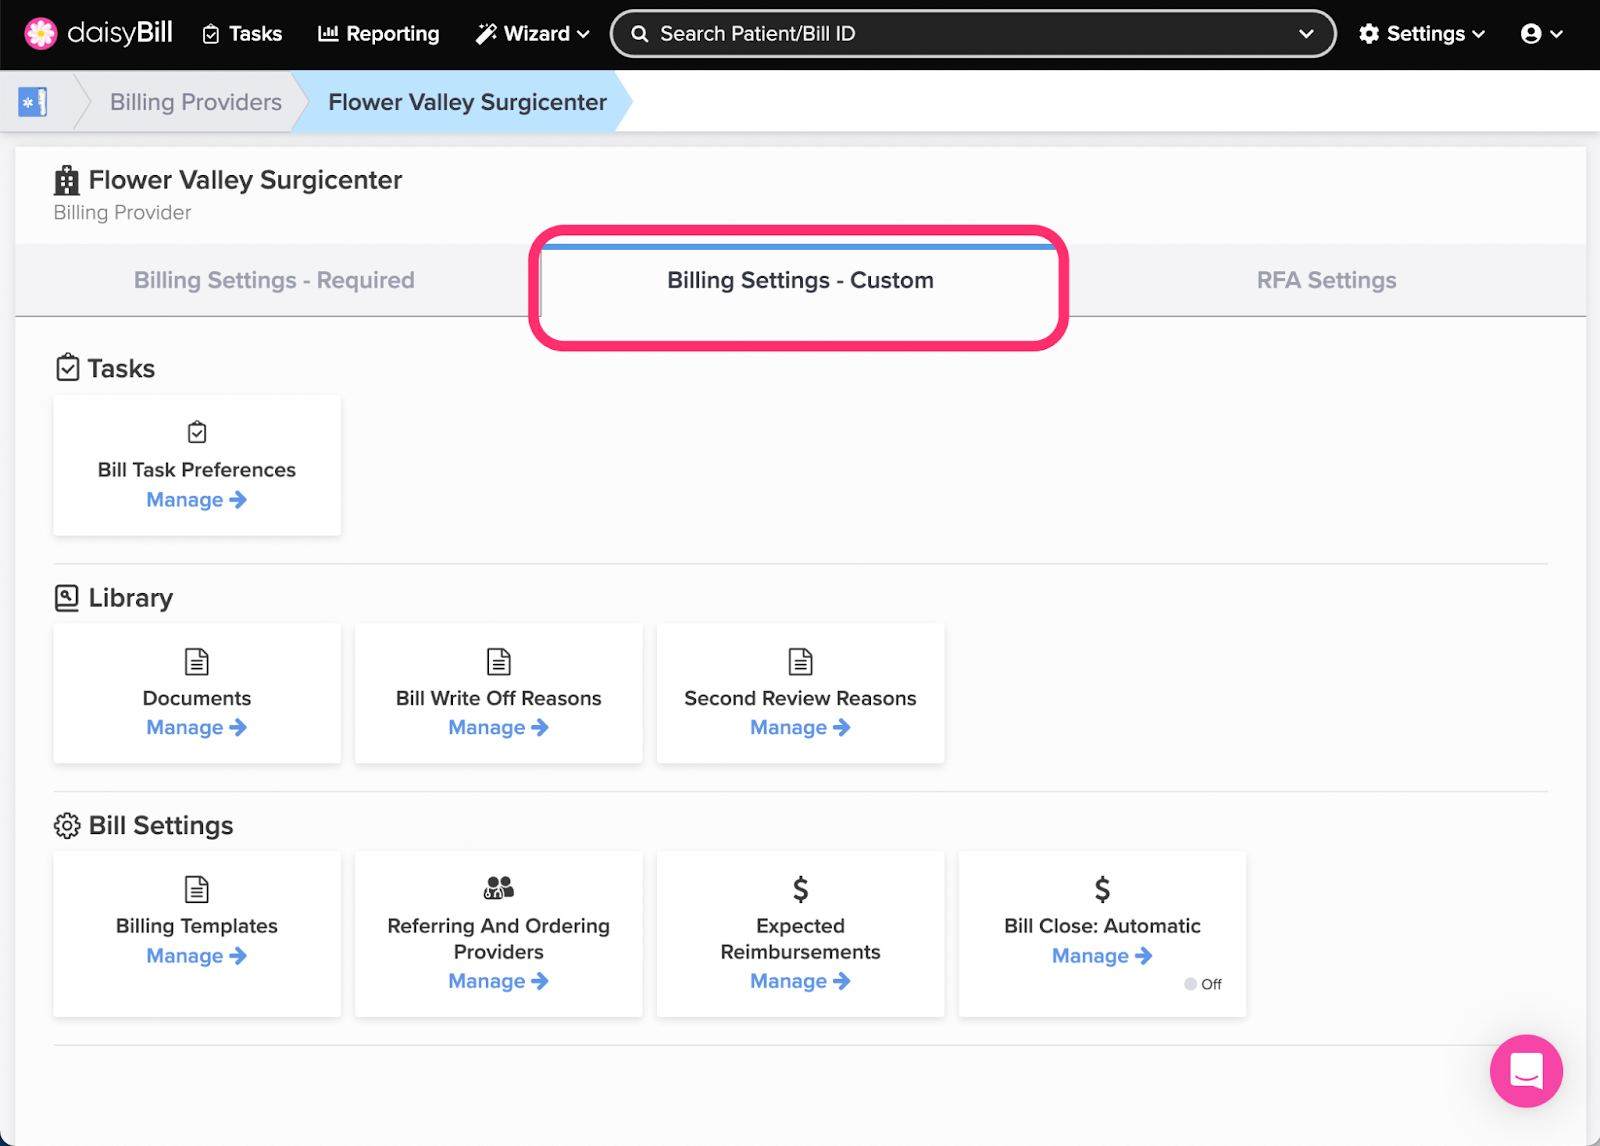Click Referring And Ordering Providers icon
1600x1146 pixels.
499,888
